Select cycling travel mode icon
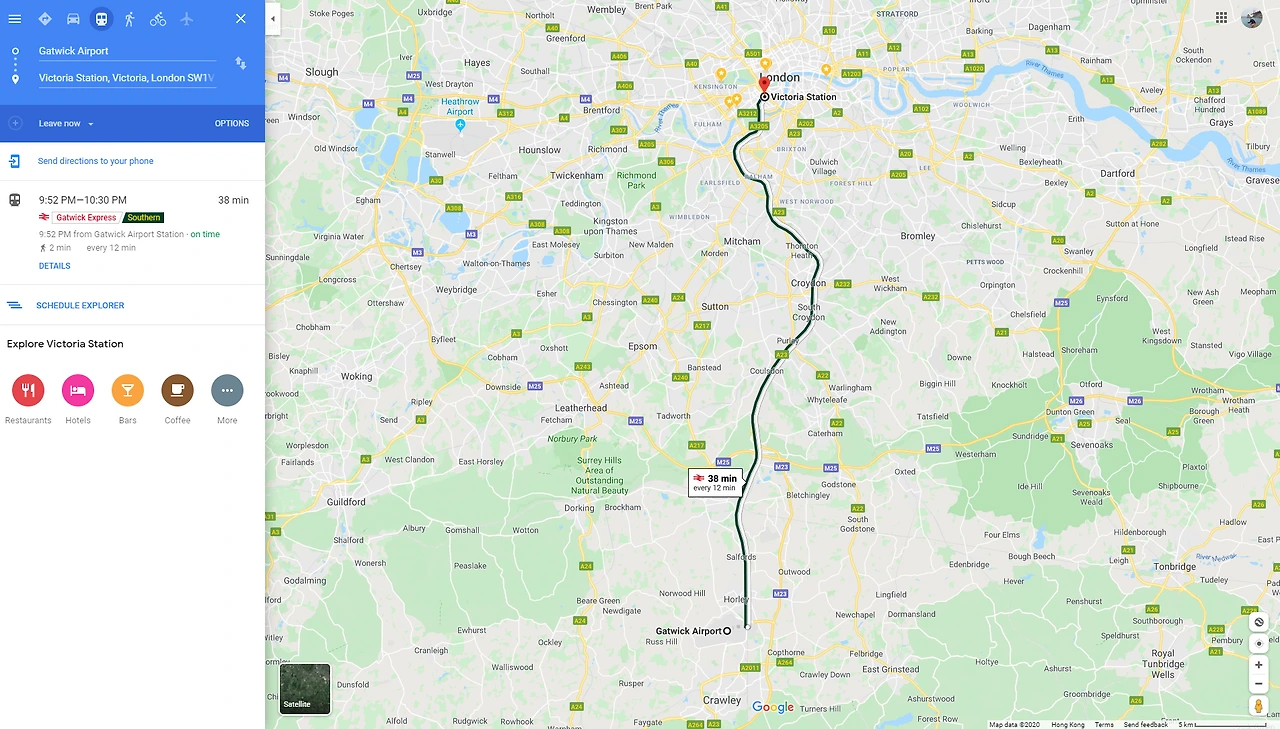1280x729 pixels. click(158, 19)
